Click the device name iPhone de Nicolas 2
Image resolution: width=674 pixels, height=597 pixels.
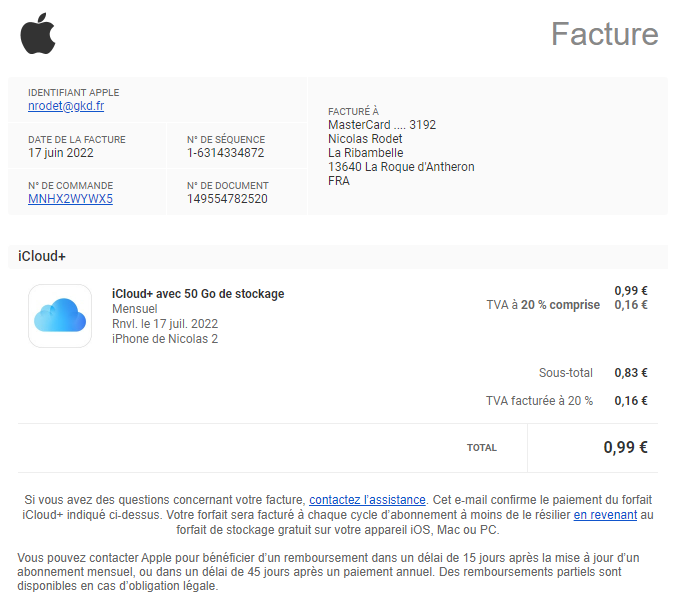point(165,339)
